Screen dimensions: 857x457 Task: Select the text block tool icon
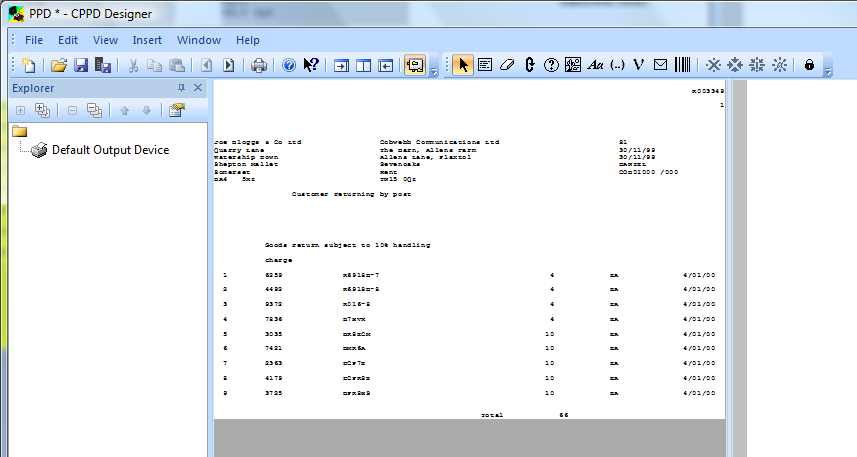[485, 65]
